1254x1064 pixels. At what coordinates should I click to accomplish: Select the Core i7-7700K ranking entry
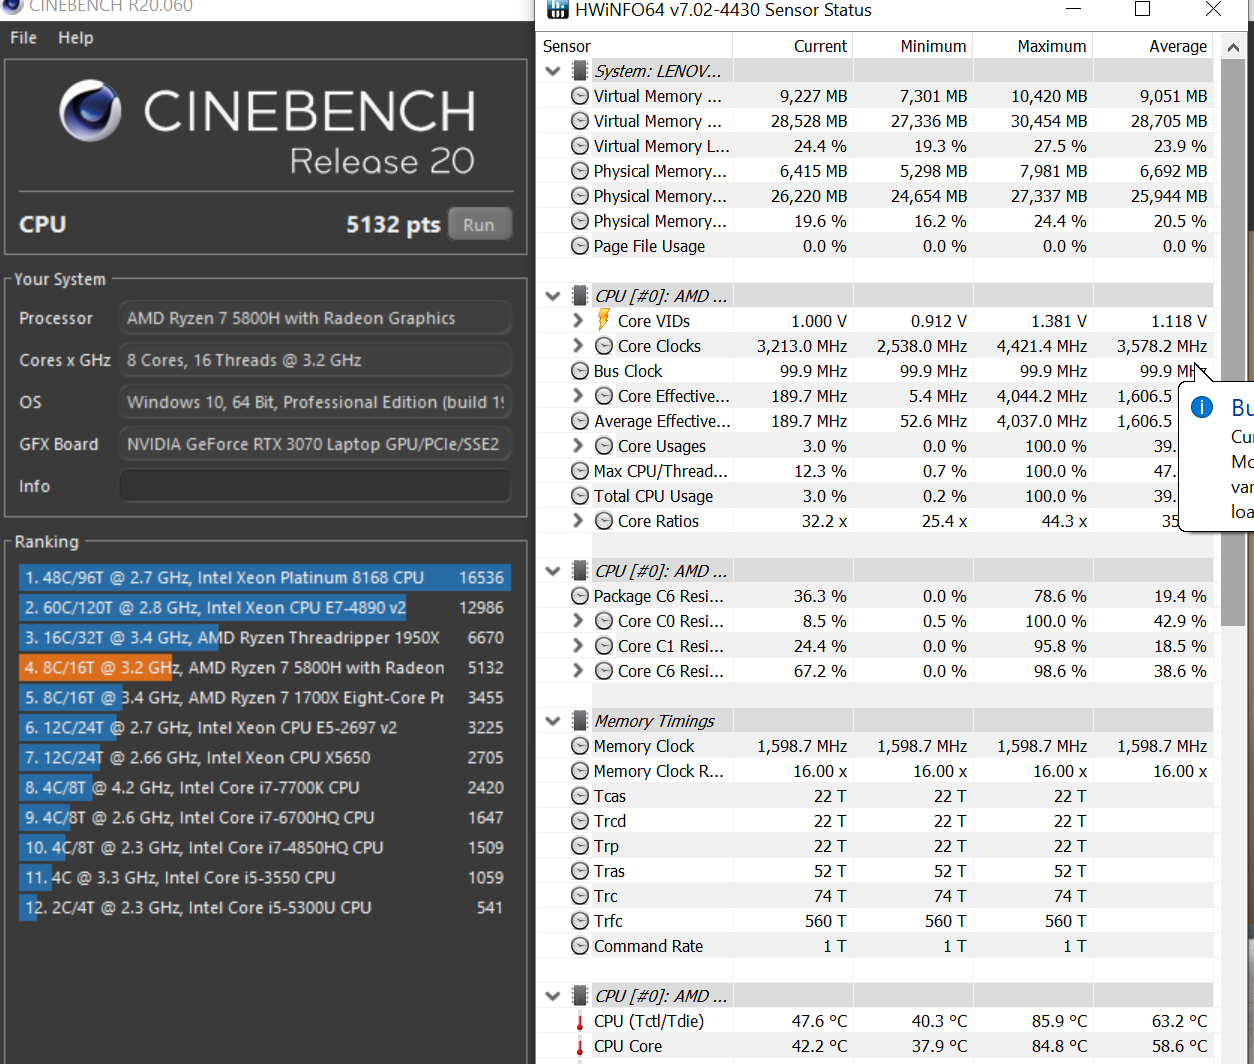pyautogui.click(x=265, y=787)
